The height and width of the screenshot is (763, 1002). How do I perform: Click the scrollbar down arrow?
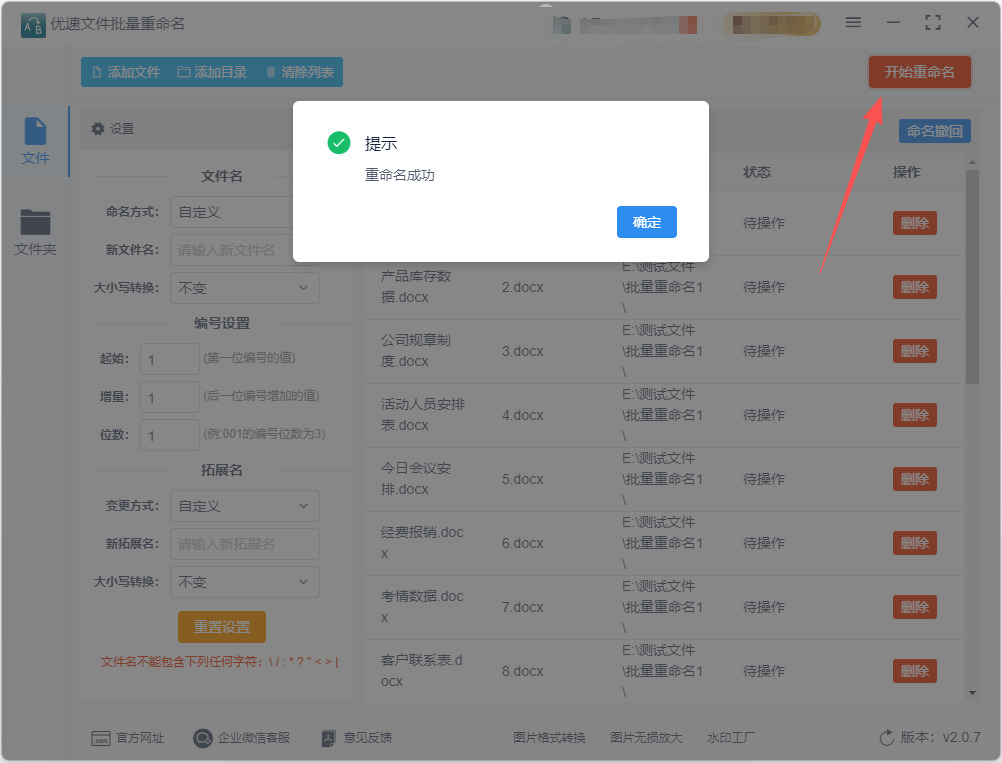coord(972,693)
